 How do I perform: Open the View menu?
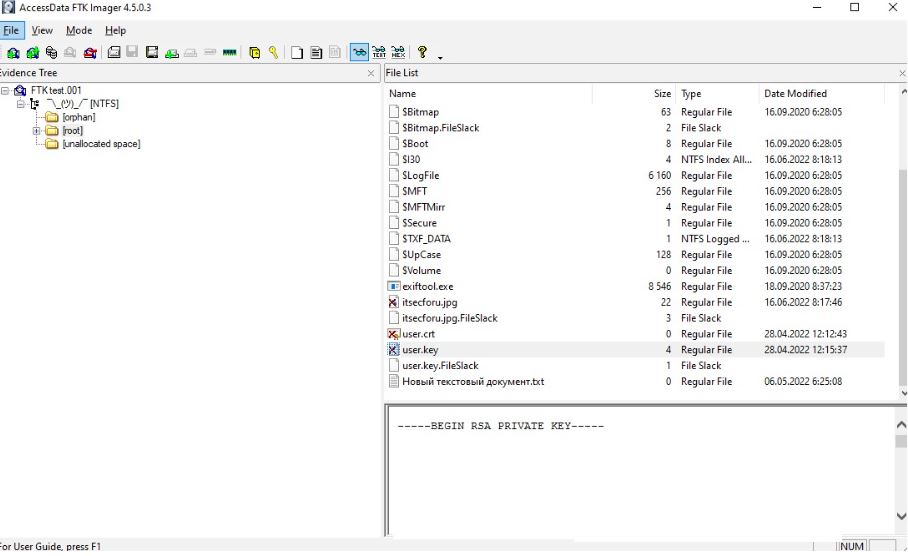pyautogui.click(x=42, y=30)
